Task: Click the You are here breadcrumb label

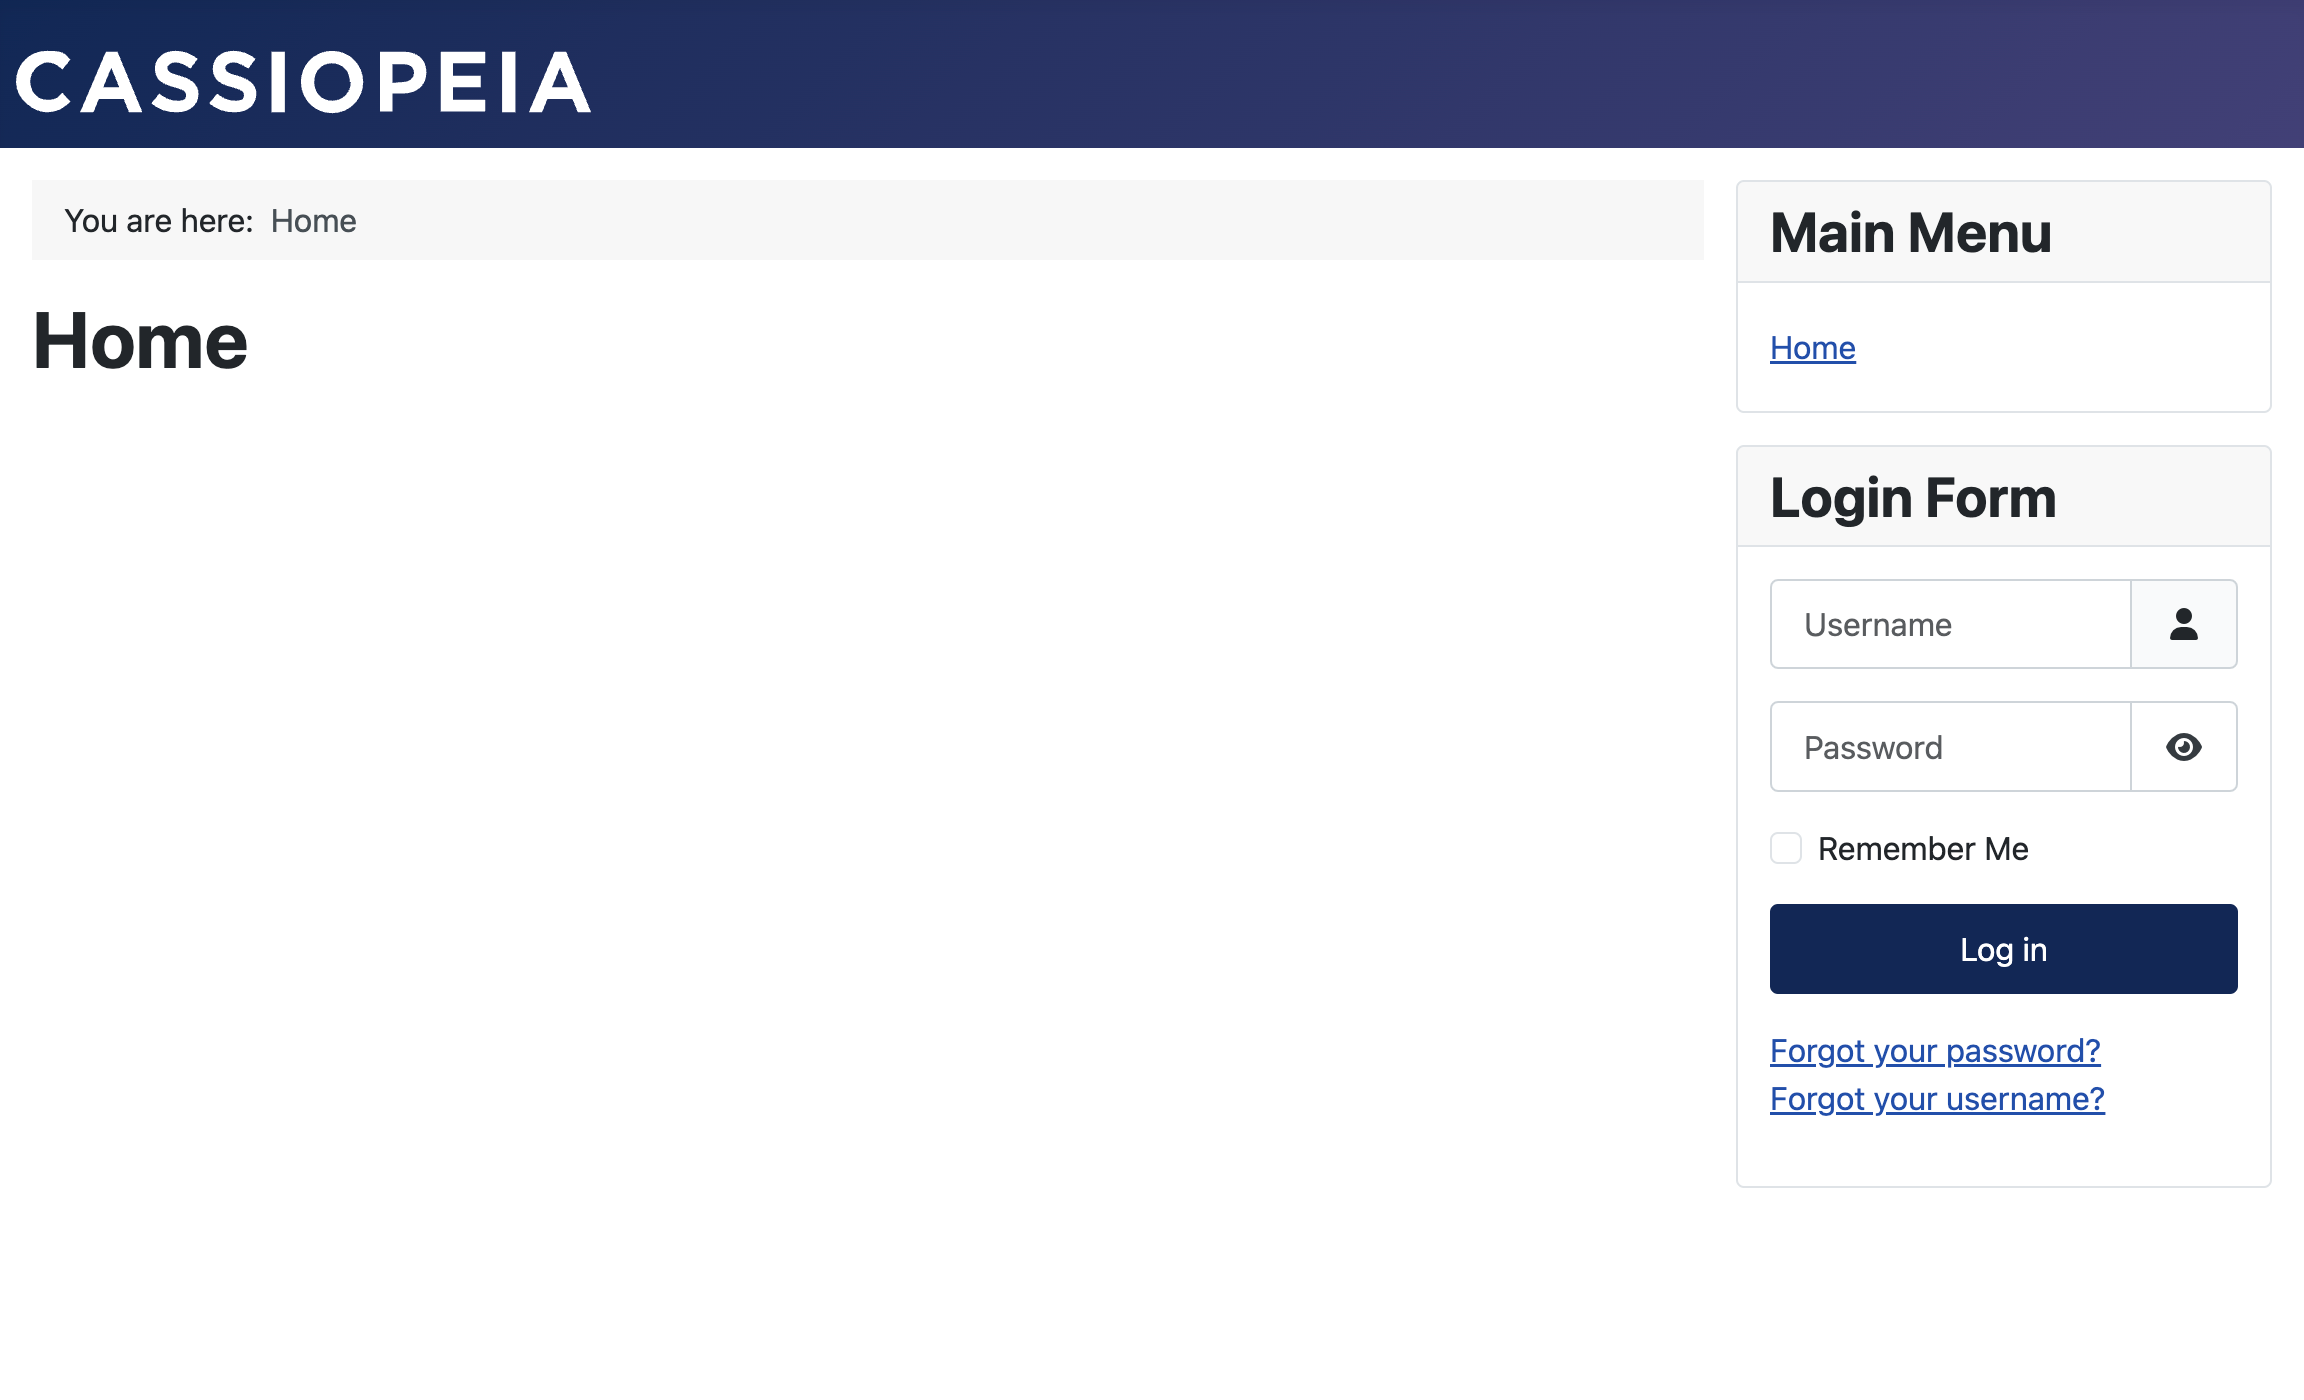Action: (x=156, y=220)
